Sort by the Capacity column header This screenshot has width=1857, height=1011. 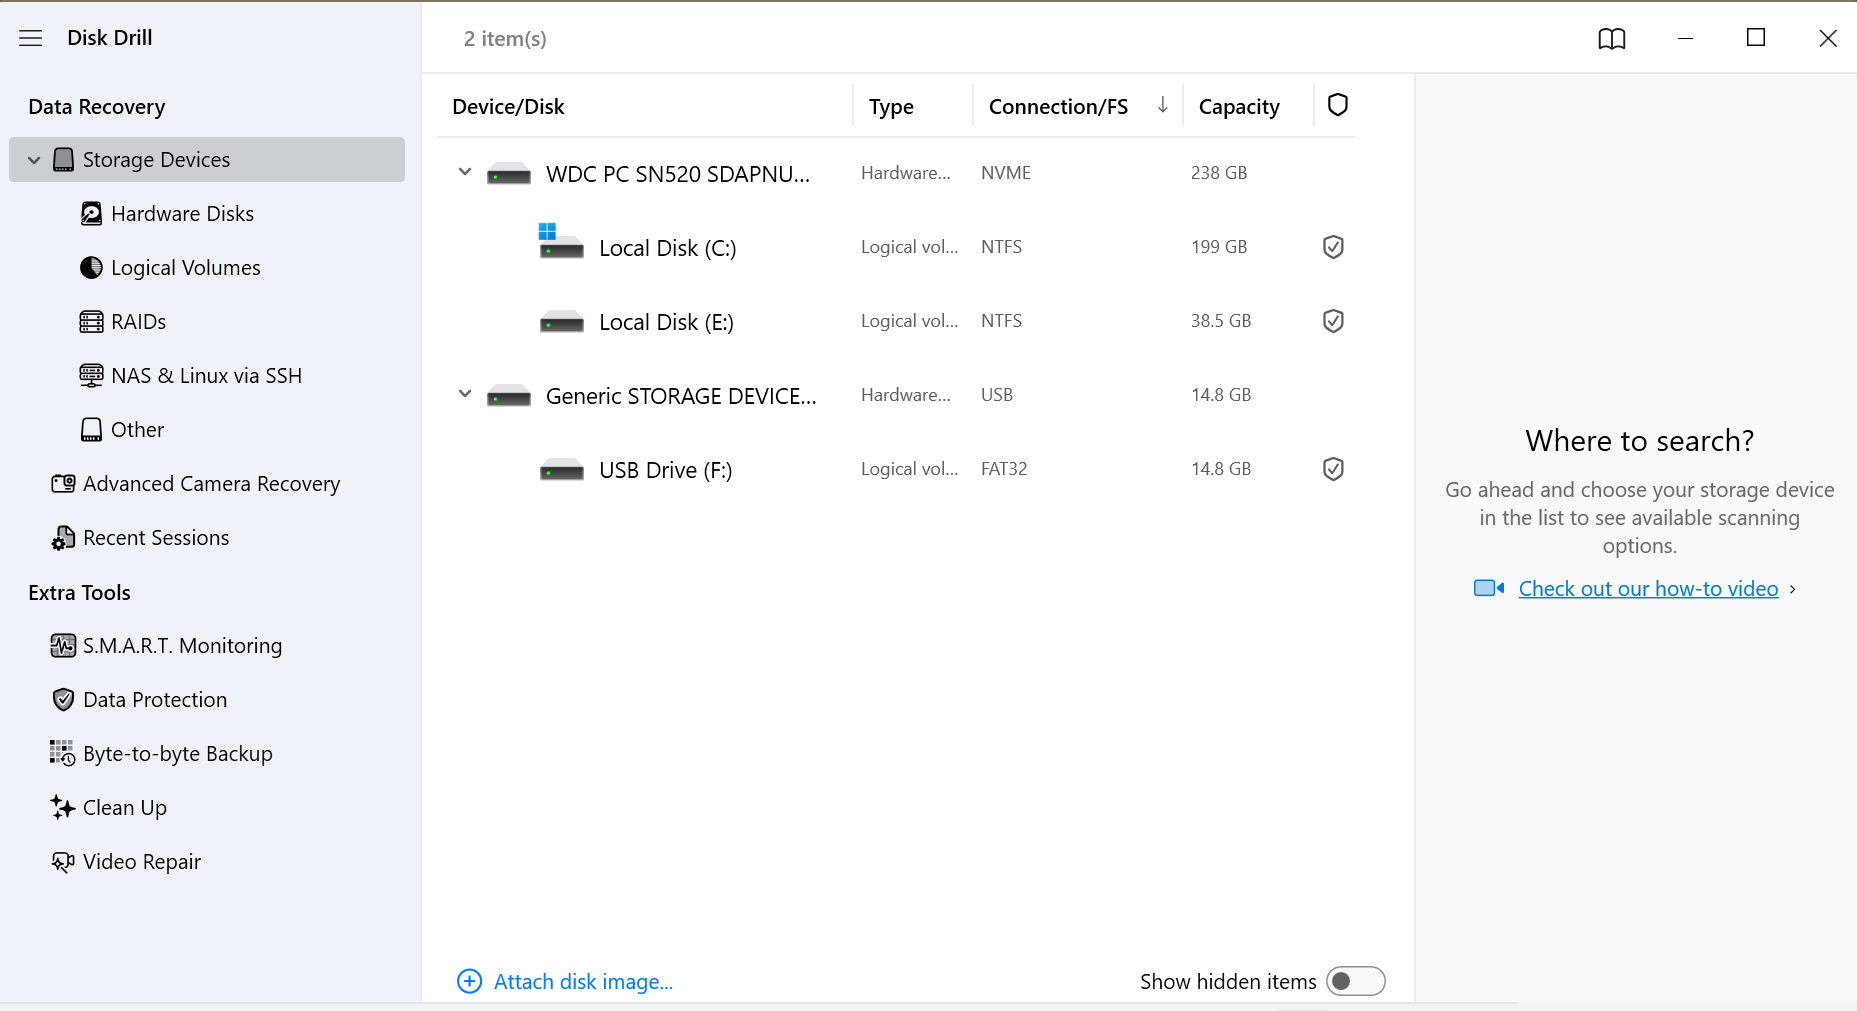click(1239, 107)
